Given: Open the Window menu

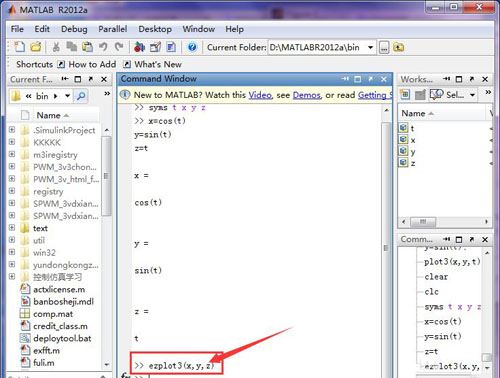Looking at the screenshot, I should tap(199, 29).
